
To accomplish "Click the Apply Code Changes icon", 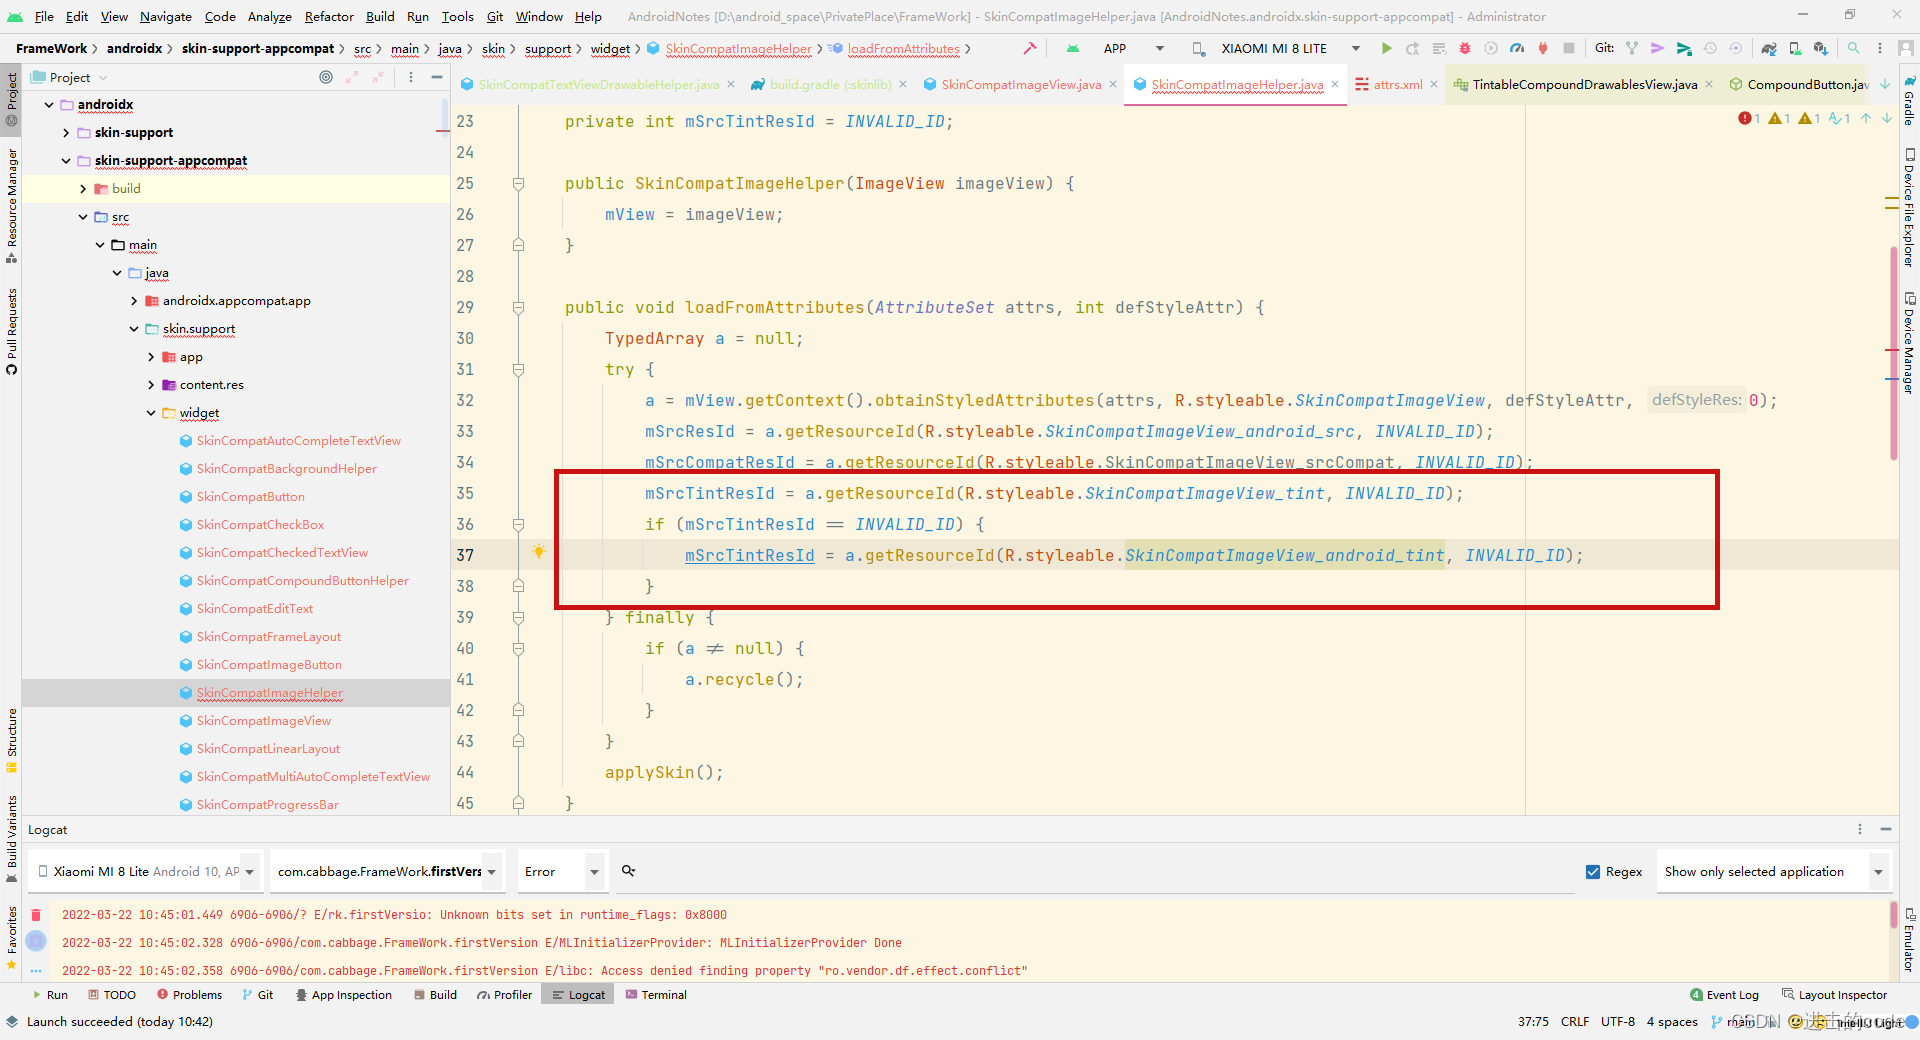I will (1439, 48).
